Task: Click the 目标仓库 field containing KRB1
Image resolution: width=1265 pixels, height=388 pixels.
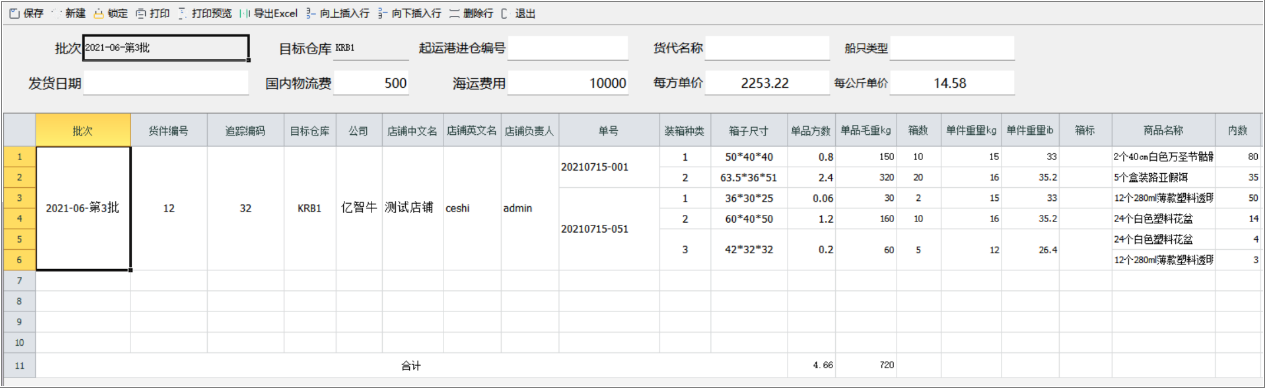Action: (x=370, y=48)
